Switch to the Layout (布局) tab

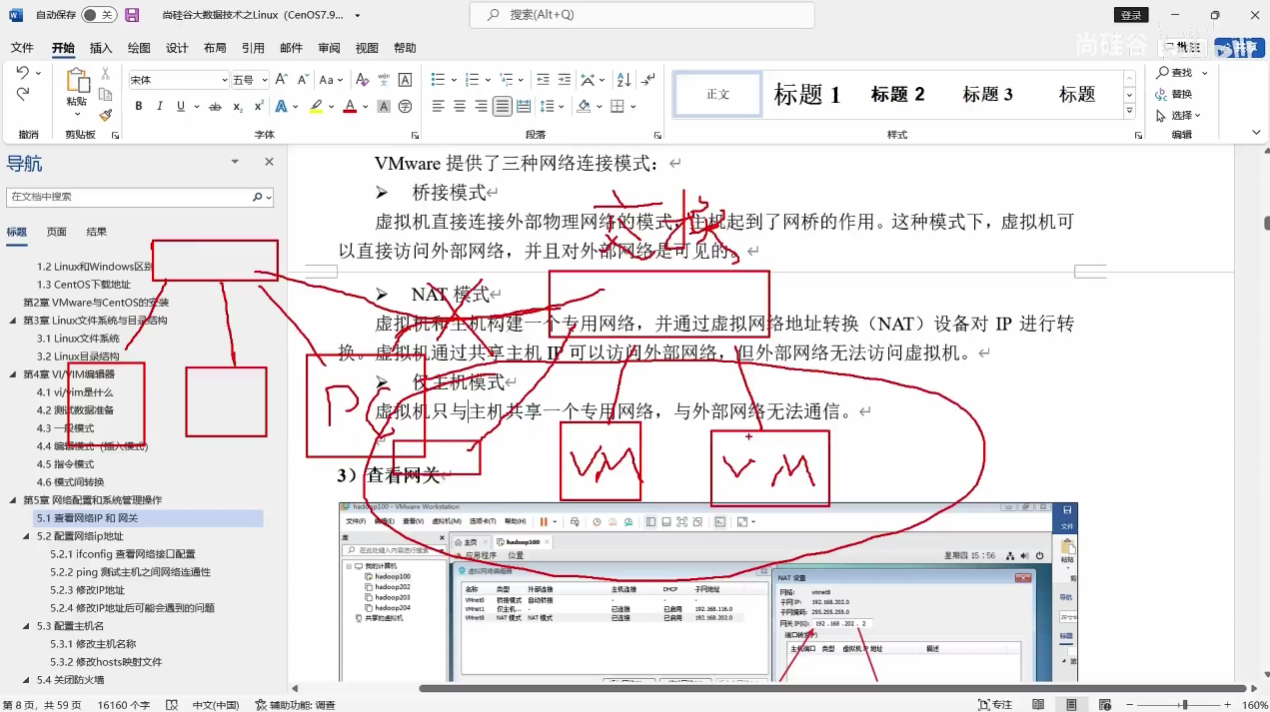coord(215,48)
